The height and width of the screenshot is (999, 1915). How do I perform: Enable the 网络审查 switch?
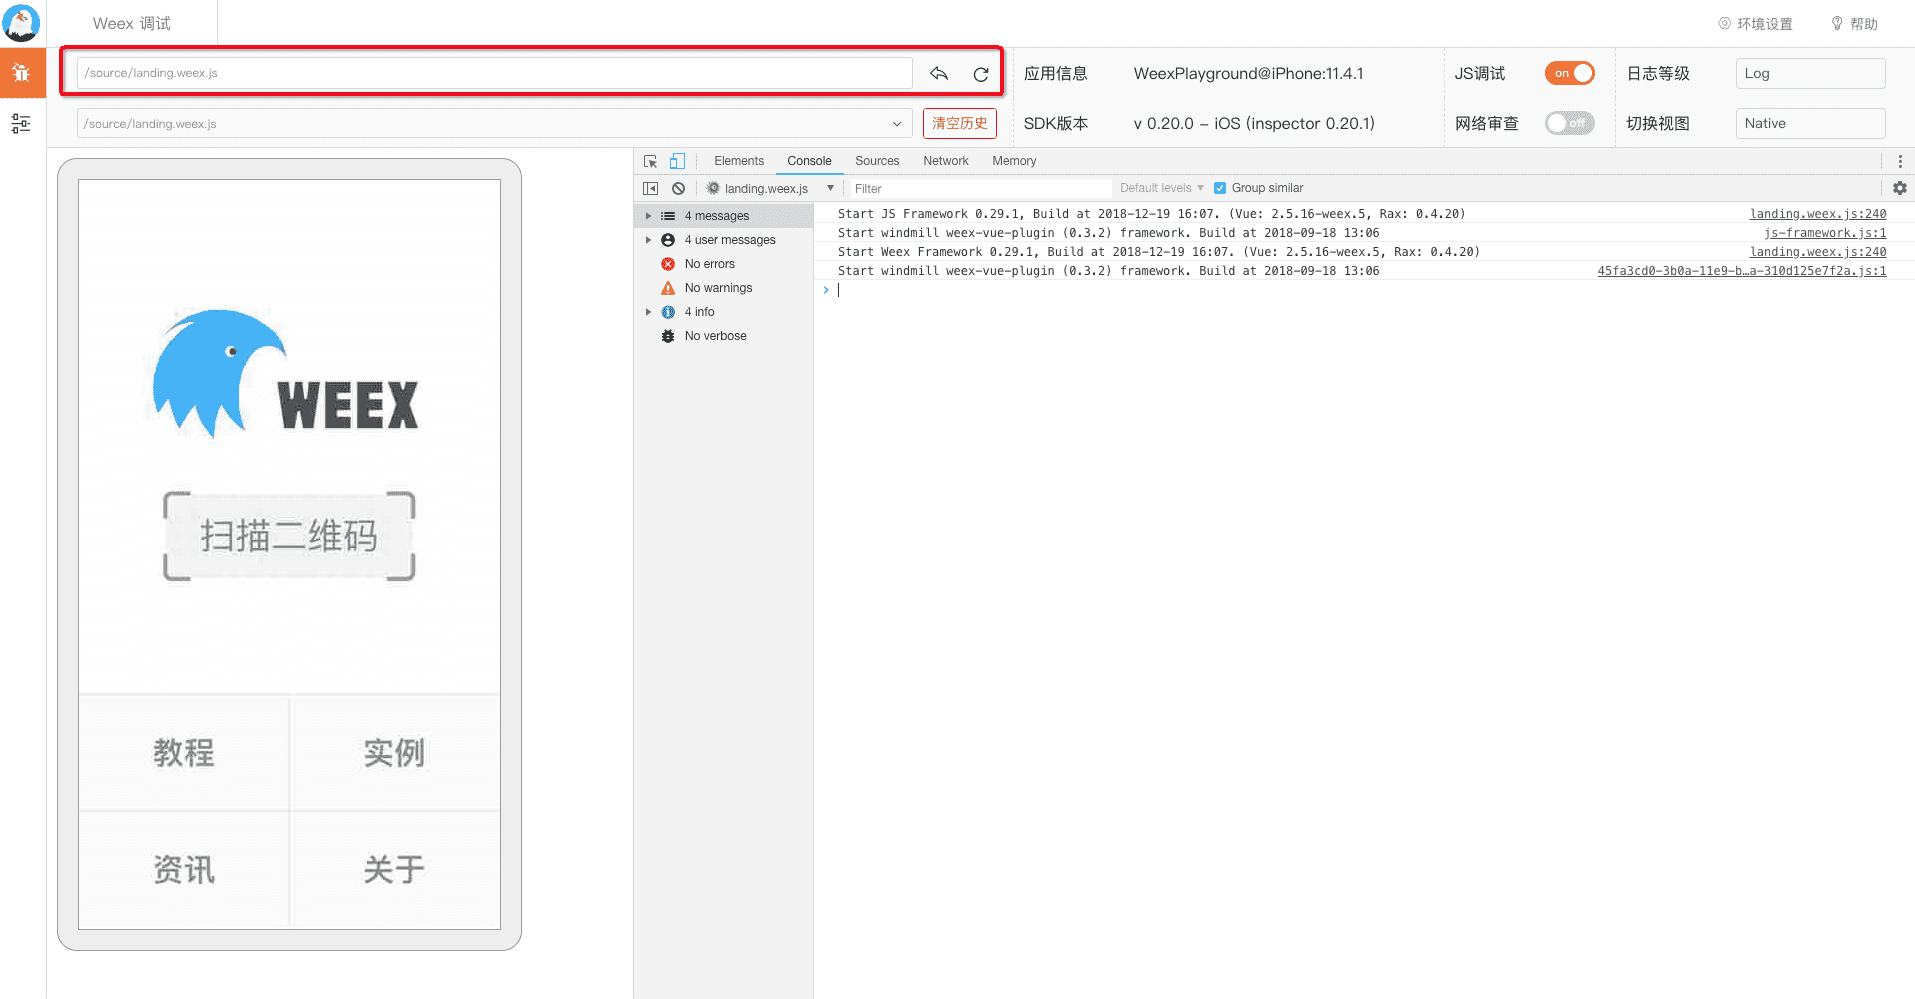tap(1569, 124)
